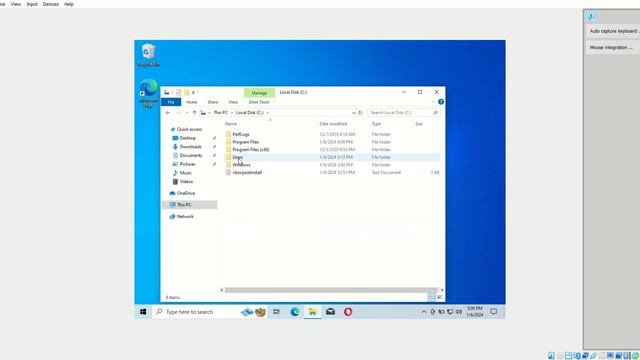Select the Program Files folder
The image size is (640, 360).
[x=245, y=142]
